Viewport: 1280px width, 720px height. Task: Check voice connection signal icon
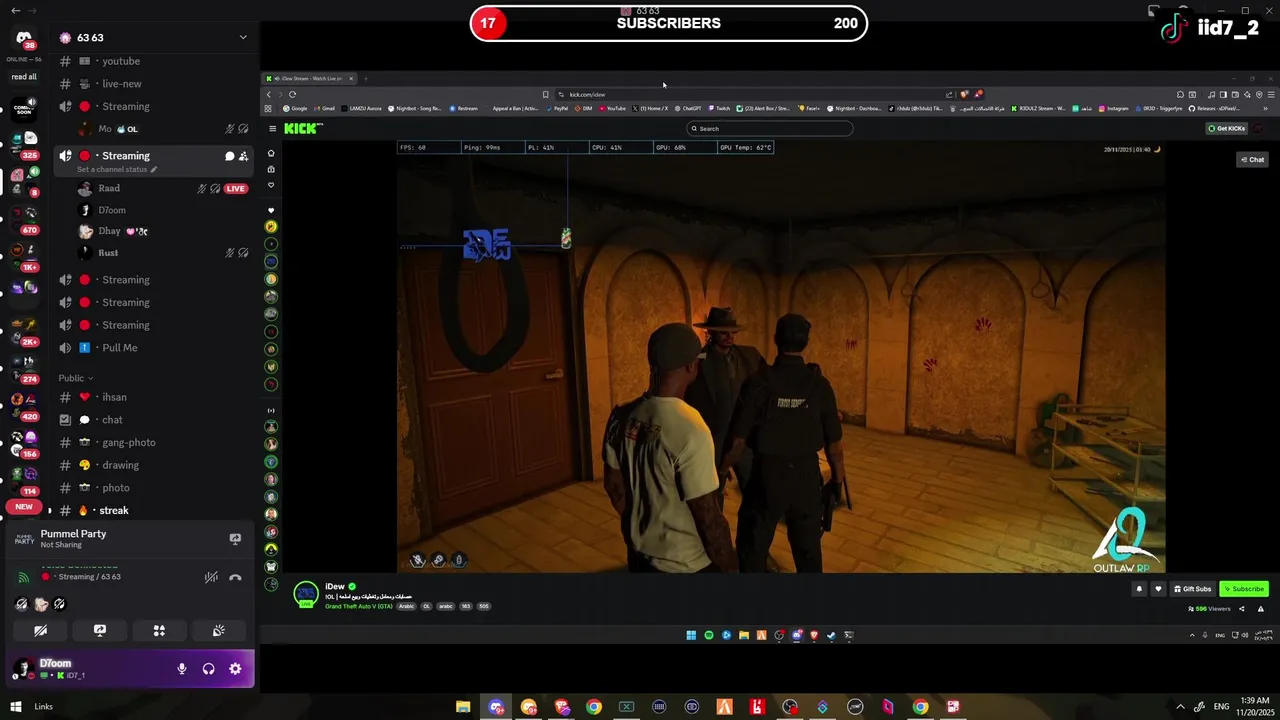tap(23, 577)
